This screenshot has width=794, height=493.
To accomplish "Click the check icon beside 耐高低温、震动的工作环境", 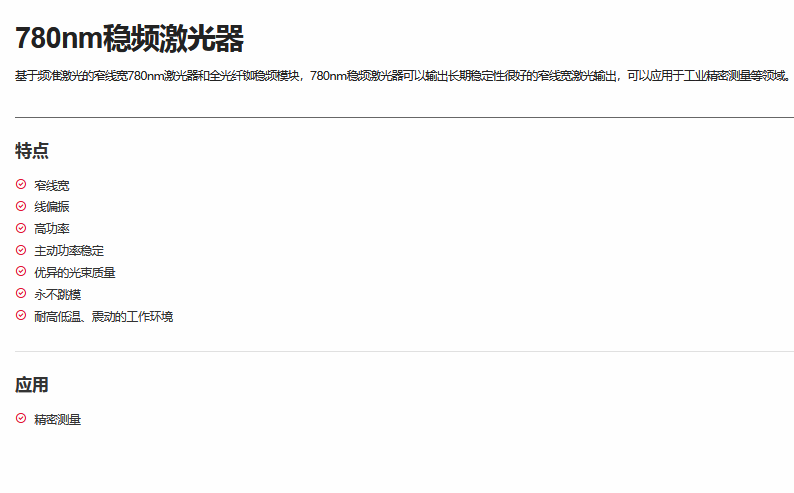I will (x=21, y=316).
